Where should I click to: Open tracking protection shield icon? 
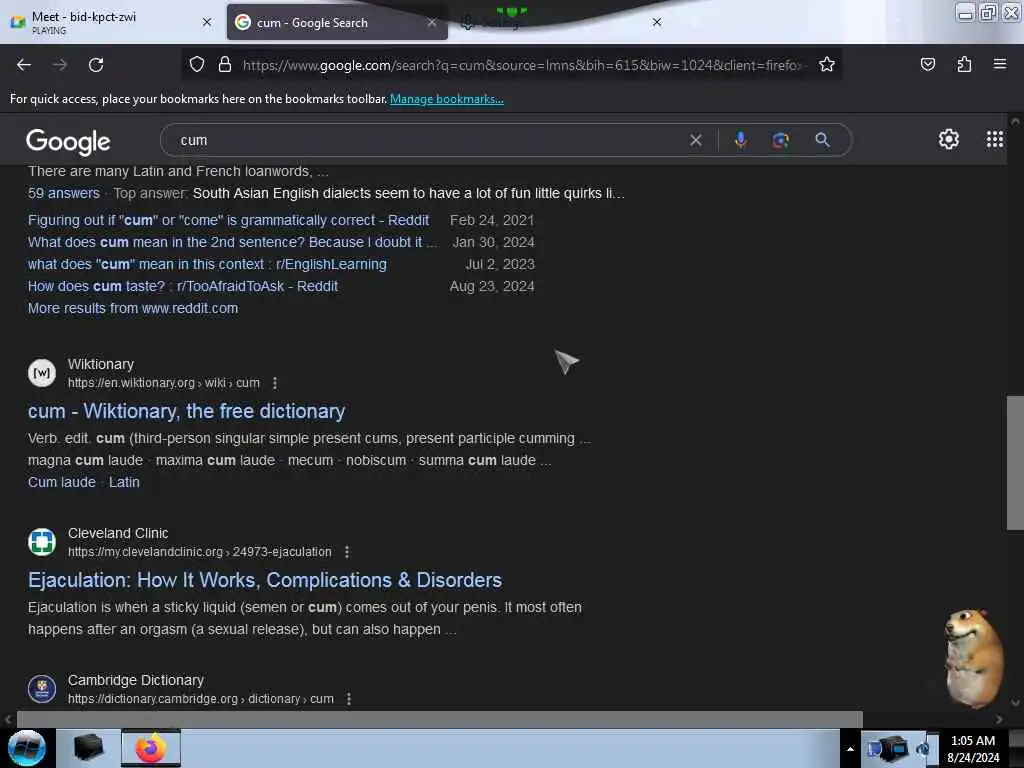click(197, 64)
